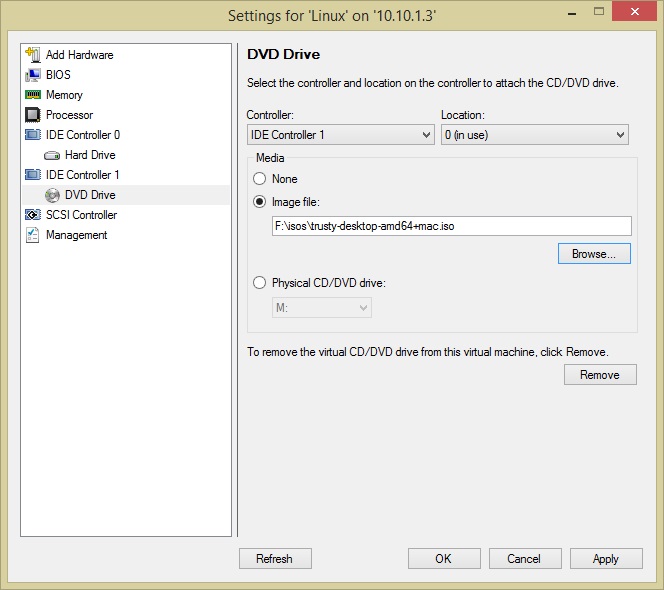Click the Refresh button

tap(275, 558)
